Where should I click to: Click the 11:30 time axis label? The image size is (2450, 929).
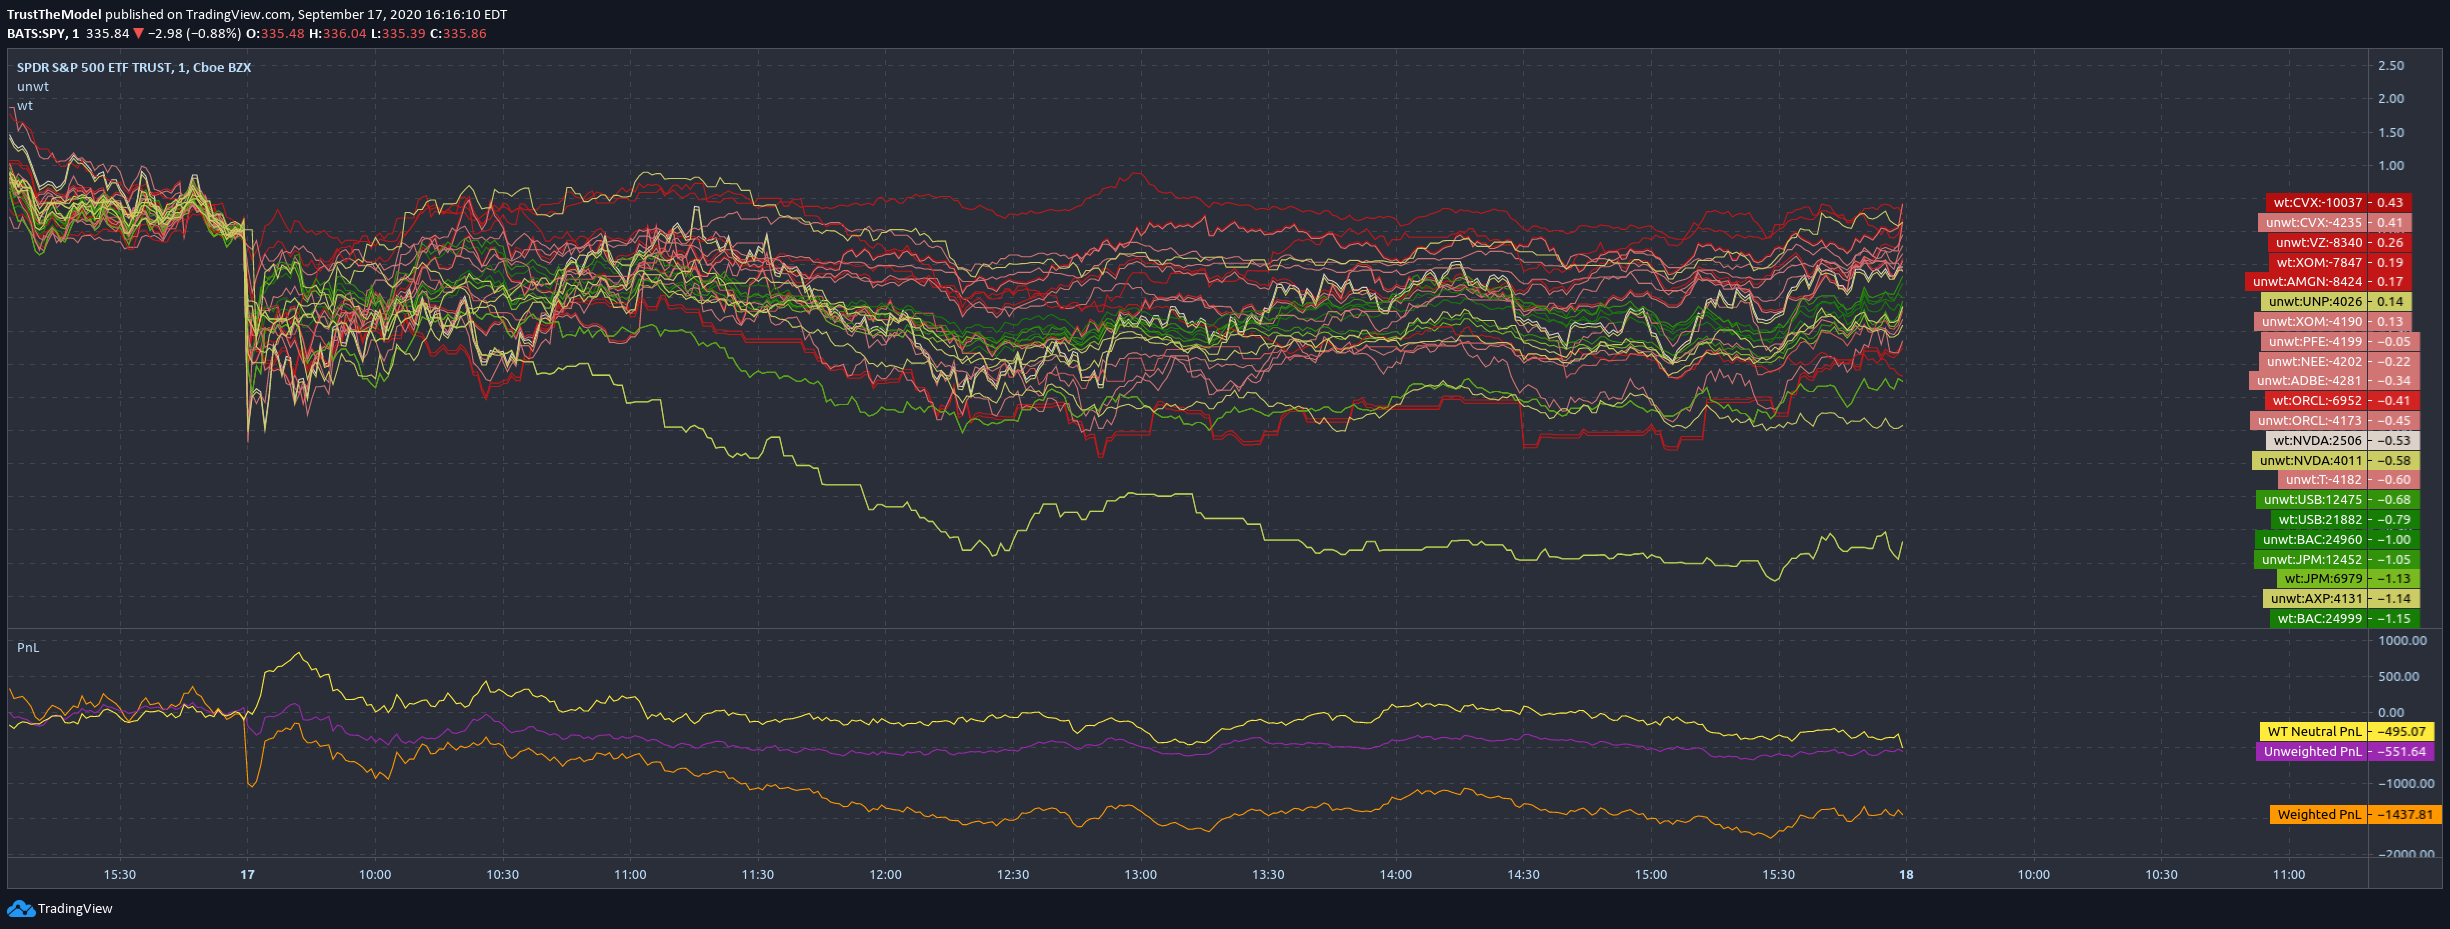[757, 874]
